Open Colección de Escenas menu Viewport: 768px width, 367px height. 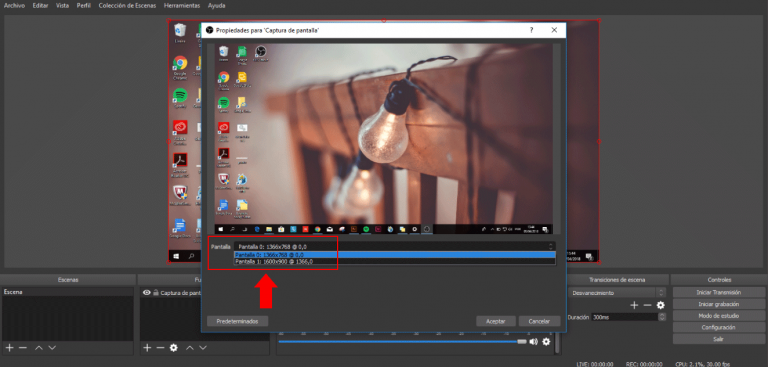click(127, 6)
